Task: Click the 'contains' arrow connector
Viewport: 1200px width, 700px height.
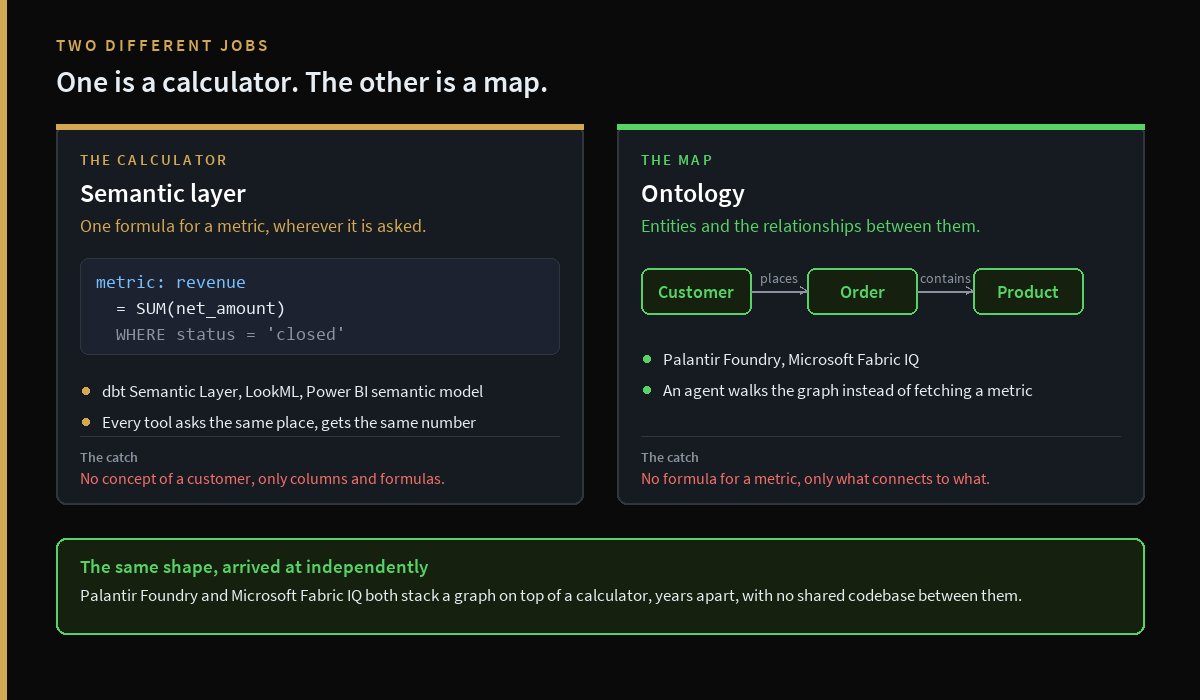Action: [945, 291]
